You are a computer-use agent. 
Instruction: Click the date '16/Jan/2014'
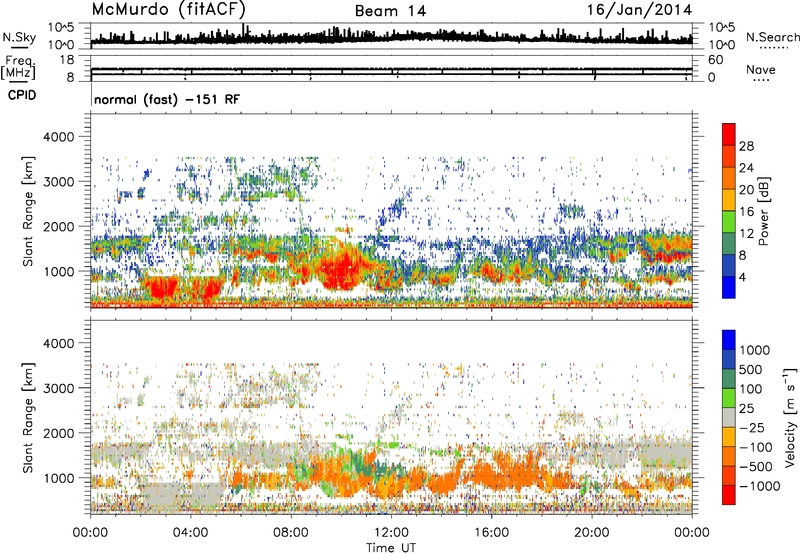click(x=639, y=10)
